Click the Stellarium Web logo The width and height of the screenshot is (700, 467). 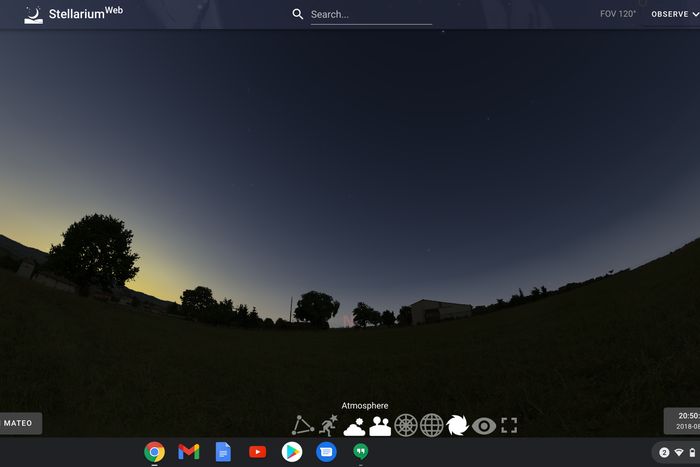pyautogui.click(x=76, y=14)
